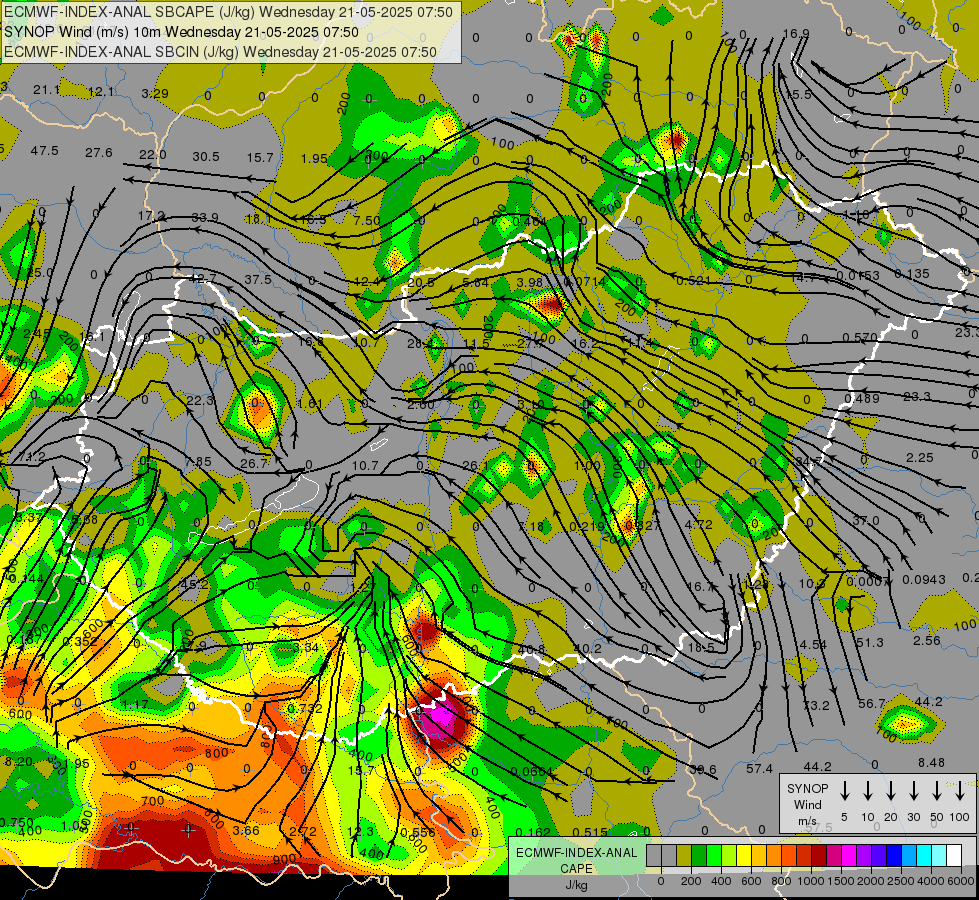Click the station value 26.7
Screen dimensions: 979x900
[x=253, y=463]
